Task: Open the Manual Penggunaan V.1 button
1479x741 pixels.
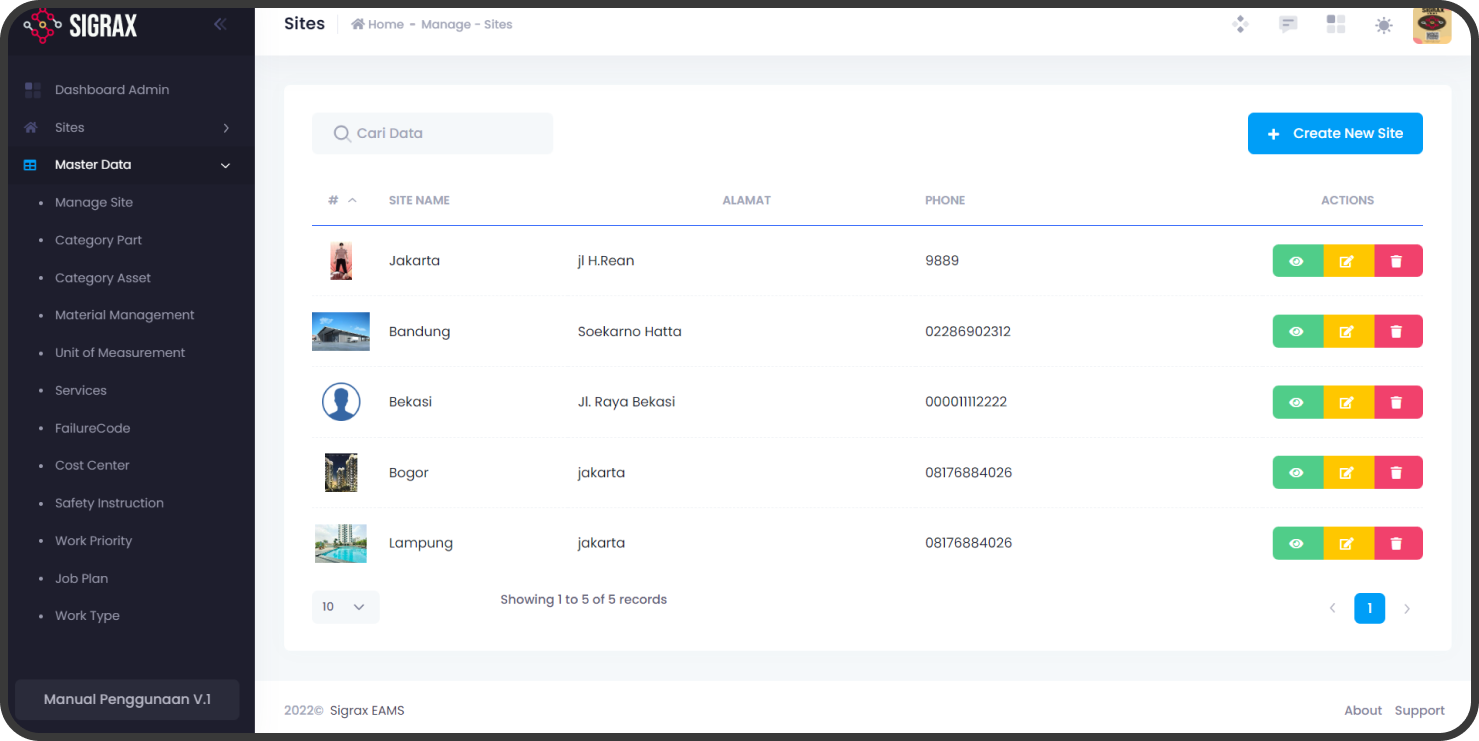Action: 127,700
